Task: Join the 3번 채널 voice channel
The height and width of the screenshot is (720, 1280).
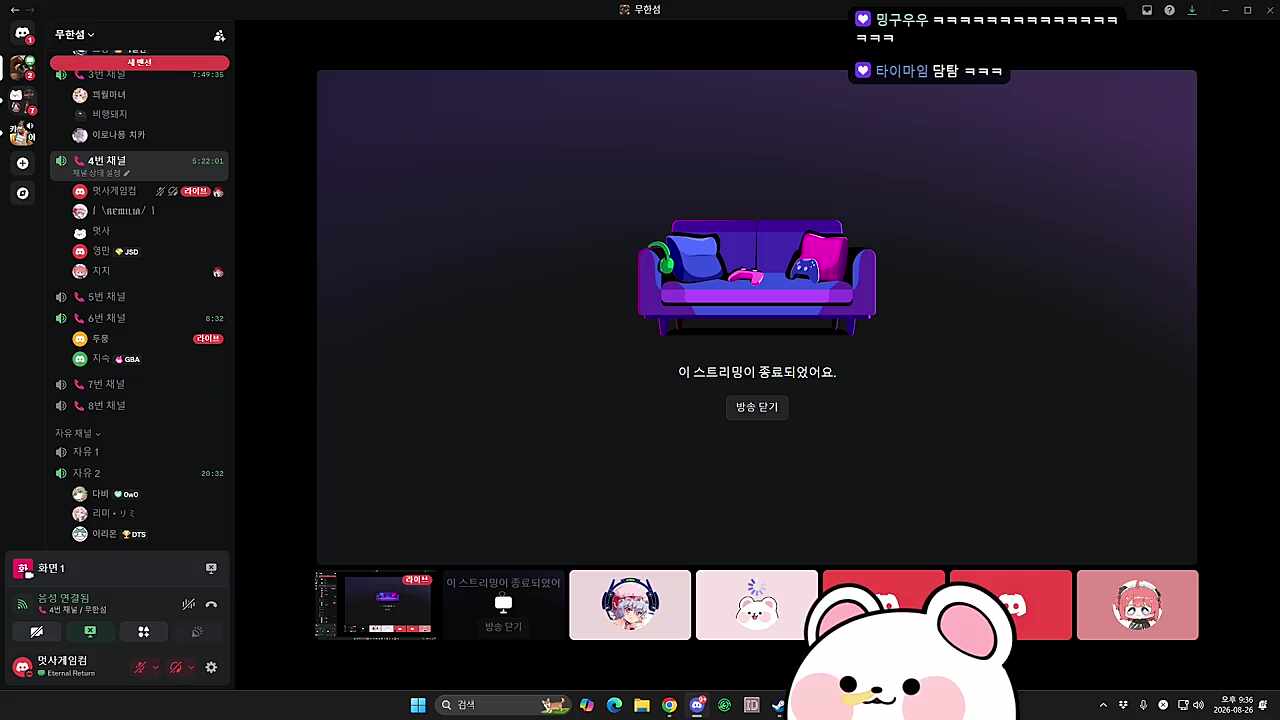Action: click(139, 74)
